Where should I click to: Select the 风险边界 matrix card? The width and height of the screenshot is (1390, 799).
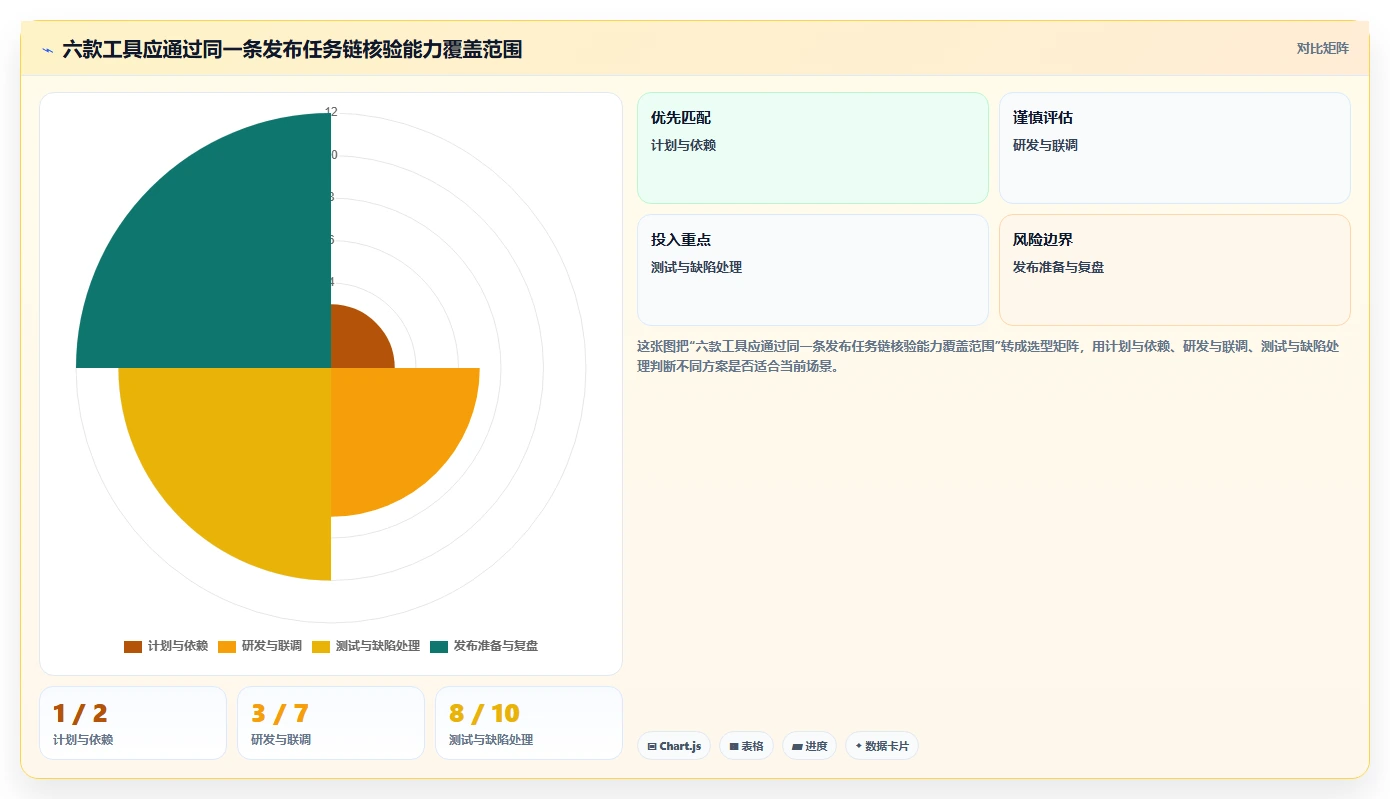click(1175, 270)
